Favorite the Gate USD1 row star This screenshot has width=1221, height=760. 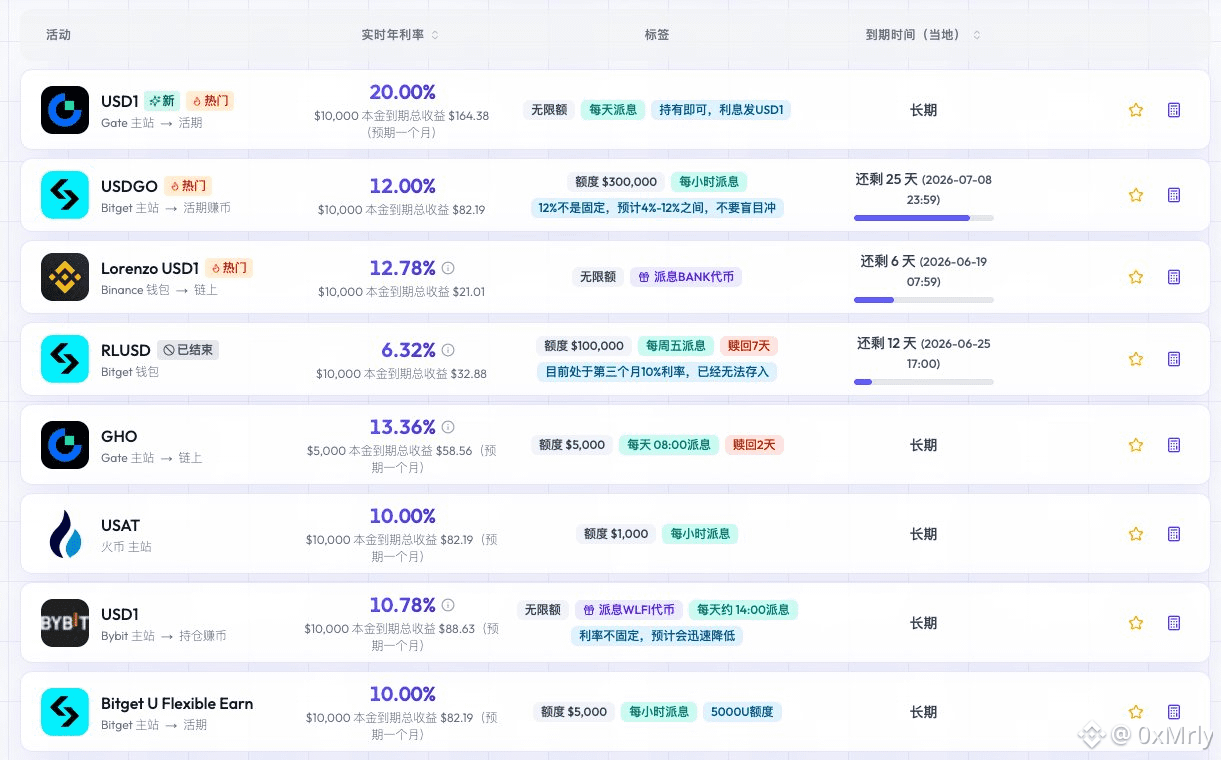point(1135,110)
